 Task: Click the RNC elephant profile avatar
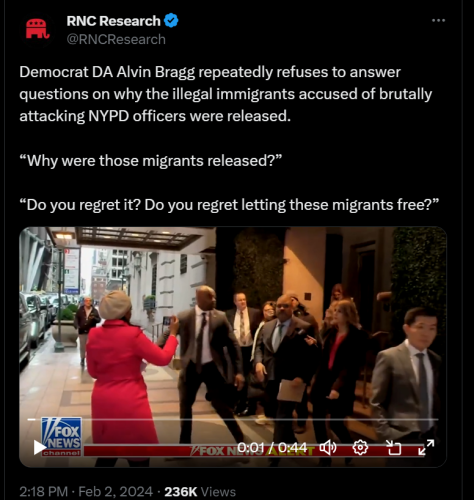point(37,29)
